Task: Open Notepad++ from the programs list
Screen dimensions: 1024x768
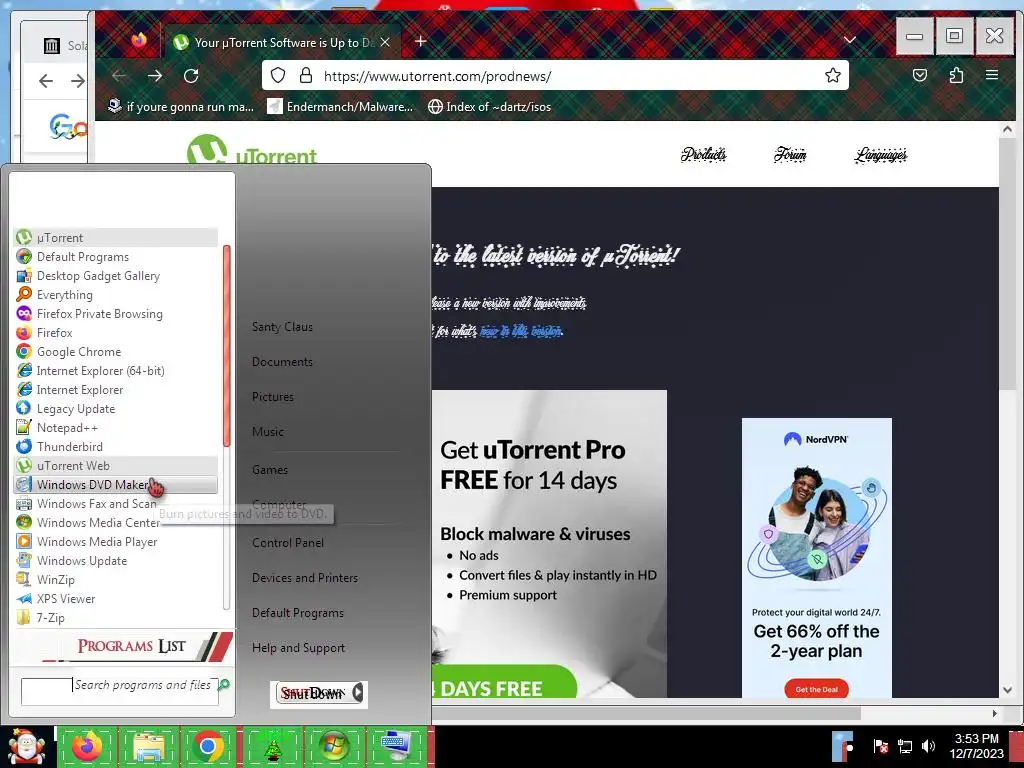Action: pos(116,428)
